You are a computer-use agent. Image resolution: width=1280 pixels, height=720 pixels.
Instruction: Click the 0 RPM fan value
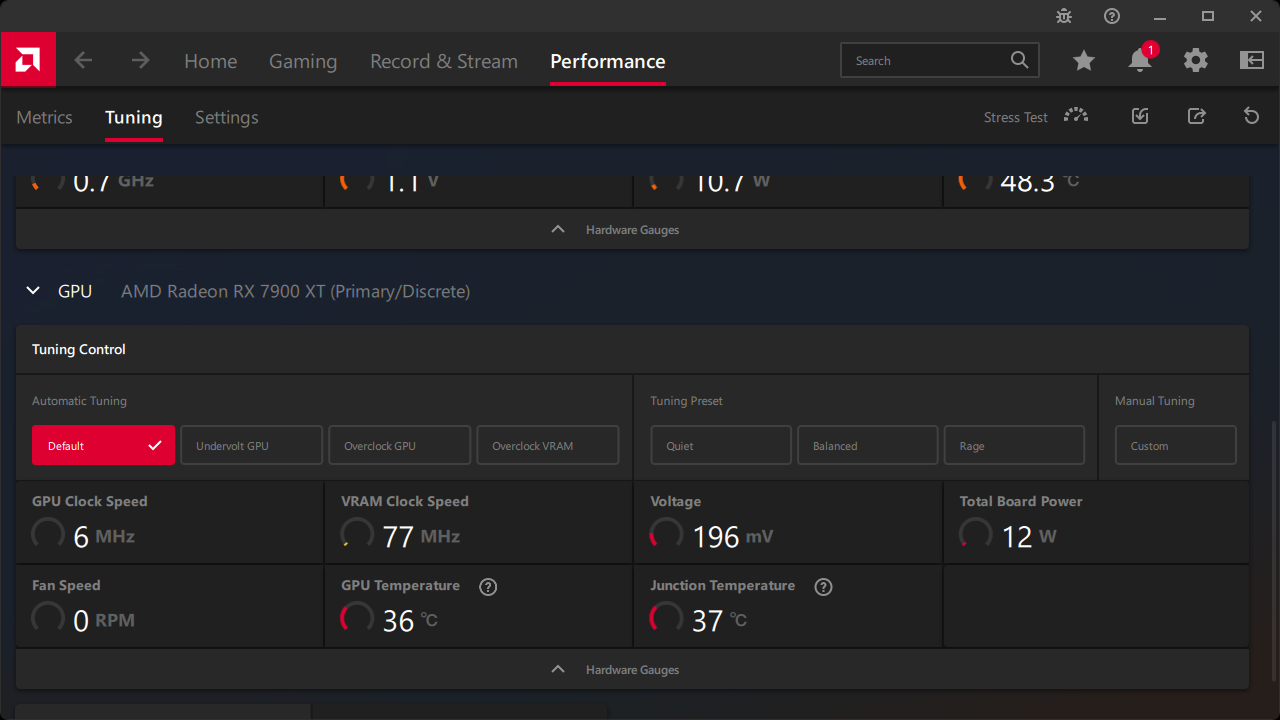(x=104, y=621)
